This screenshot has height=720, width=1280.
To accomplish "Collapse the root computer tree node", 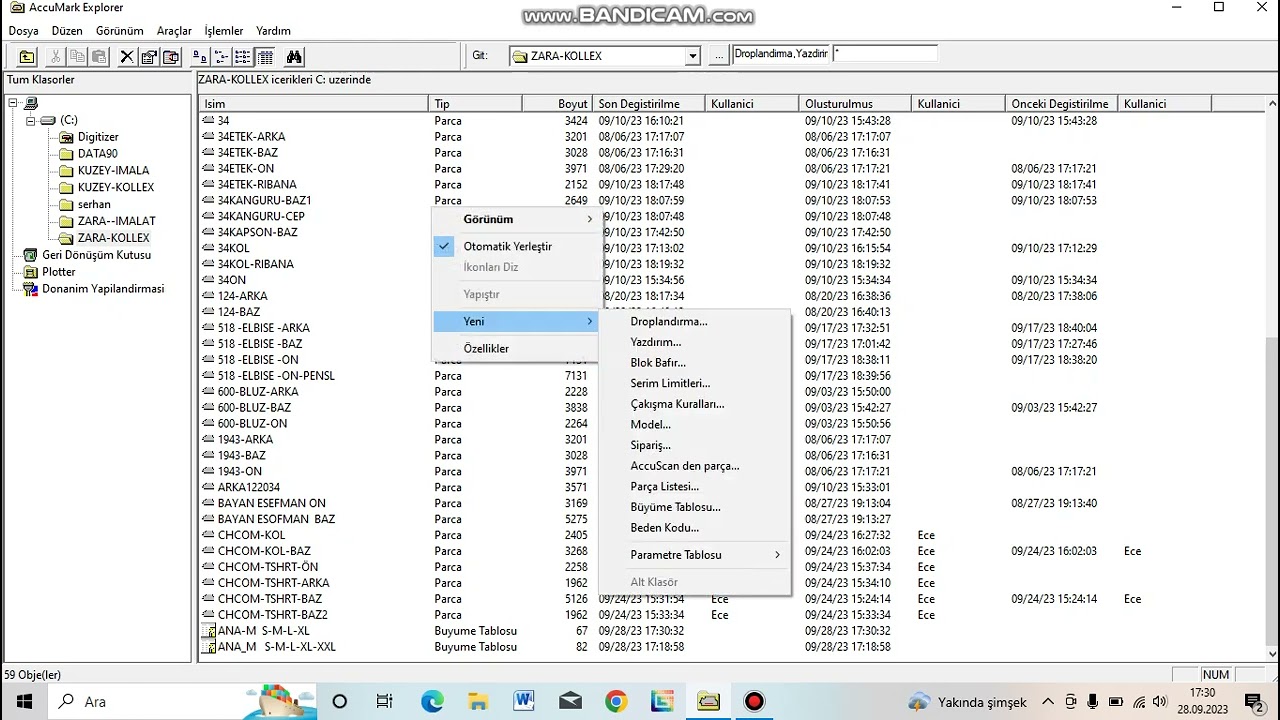I will 14,103.
